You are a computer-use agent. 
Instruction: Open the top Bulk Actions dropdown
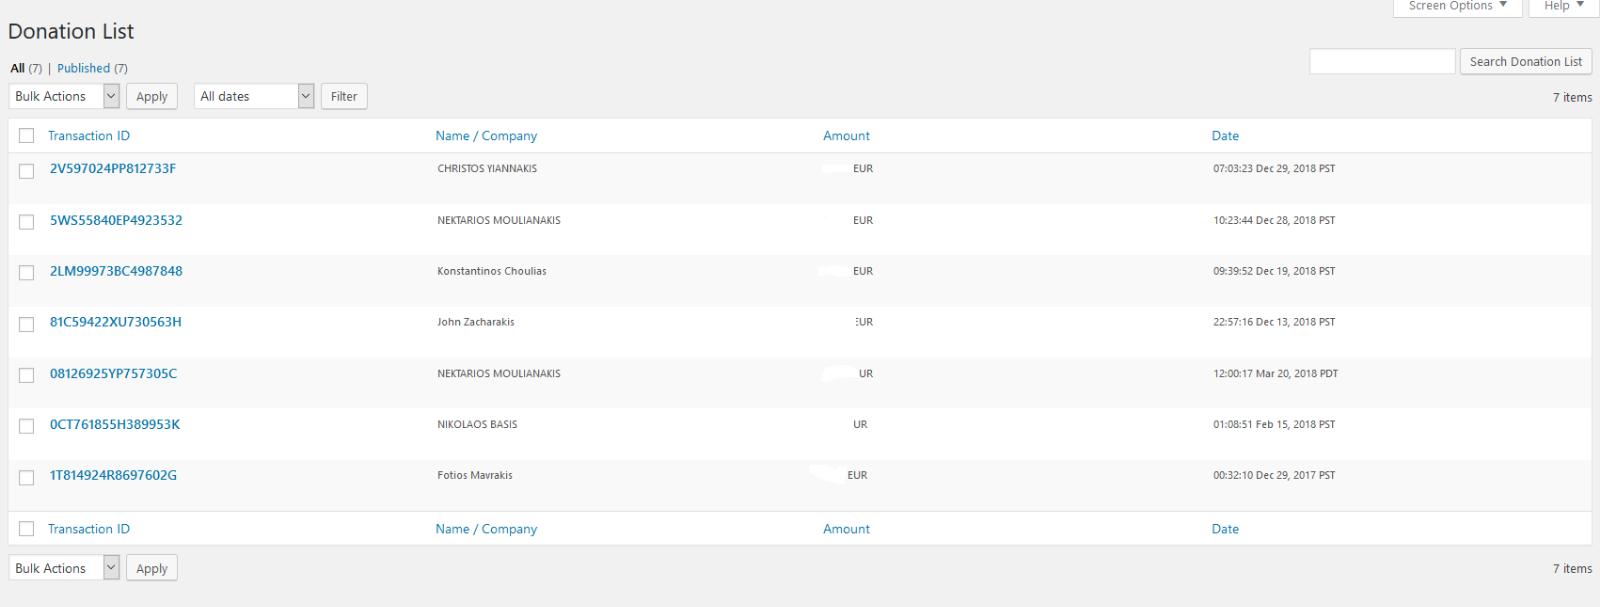pyautogui.click(x=64, y=96)
